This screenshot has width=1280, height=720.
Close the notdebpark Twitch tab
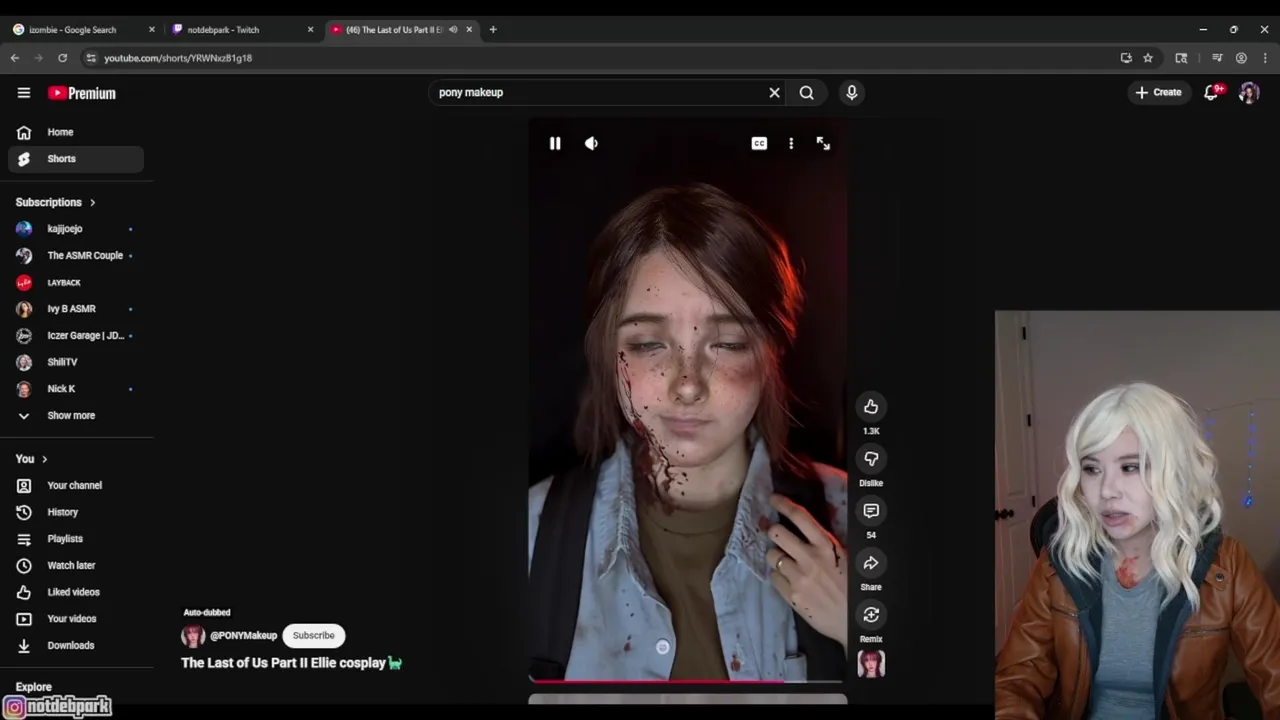click(310, 30)
